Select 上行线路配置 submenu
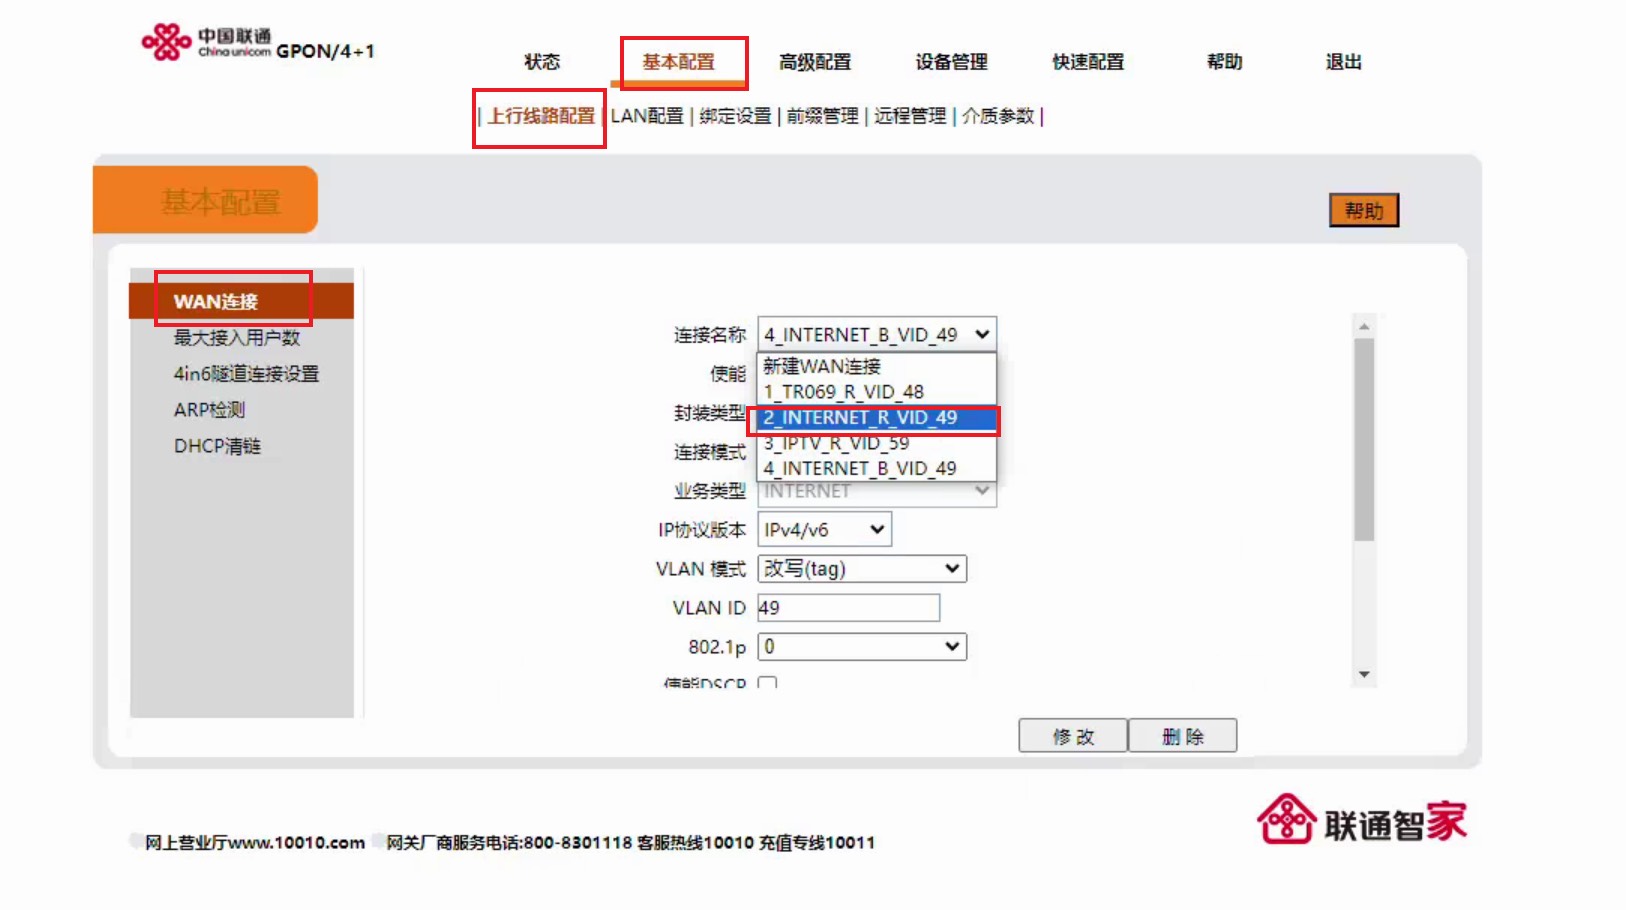 [541, 116]
